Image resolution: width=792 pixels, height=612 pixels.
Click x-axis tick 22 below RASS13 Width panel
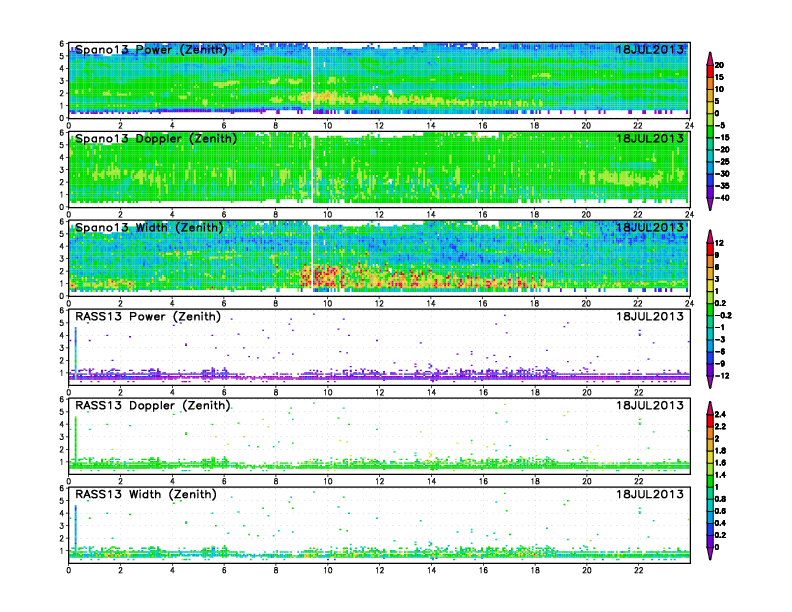point(638,570)
